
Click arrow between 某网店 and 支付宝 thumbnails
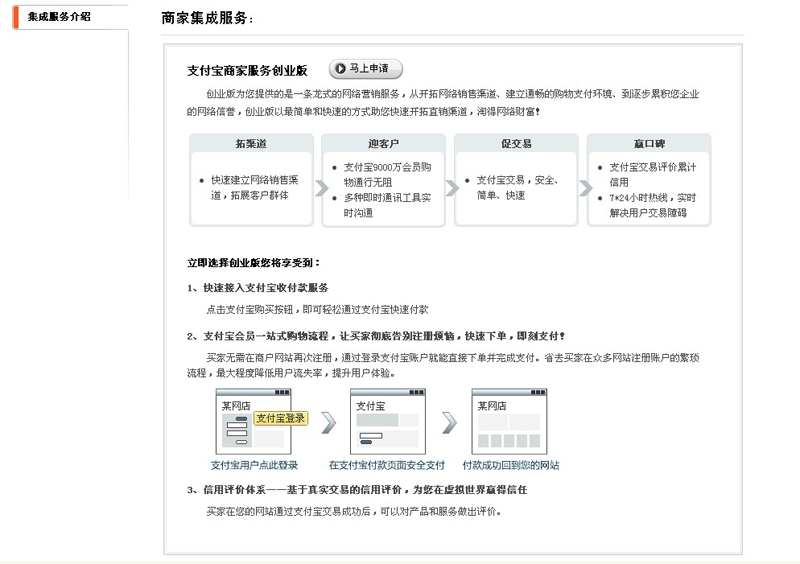tap(329, 422)
